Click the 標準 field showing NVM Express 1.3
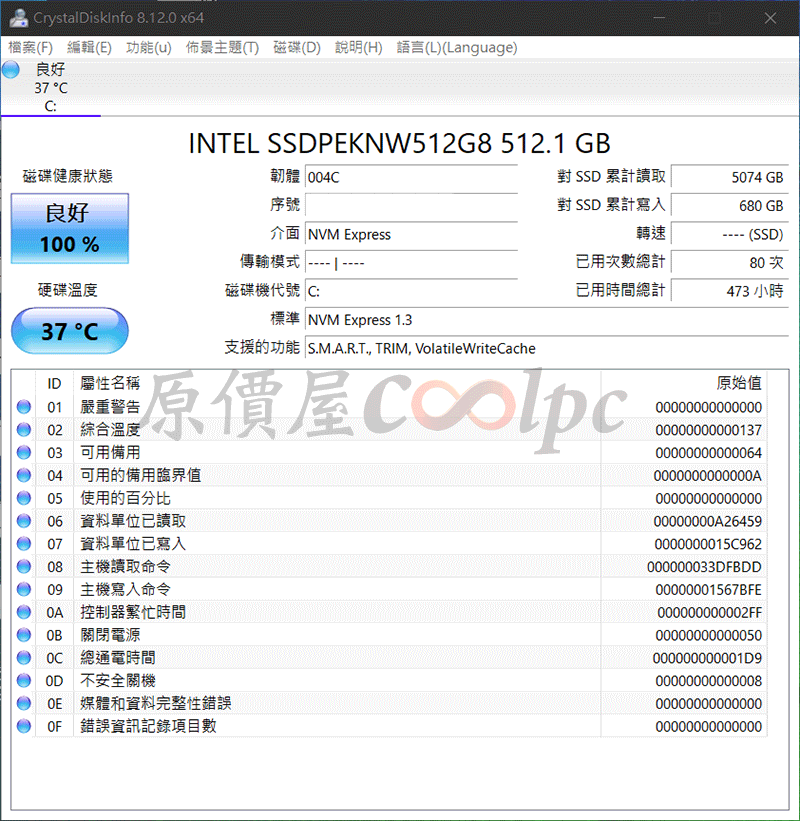The height and width of the screenshot is (821, 800). (547, 319)
